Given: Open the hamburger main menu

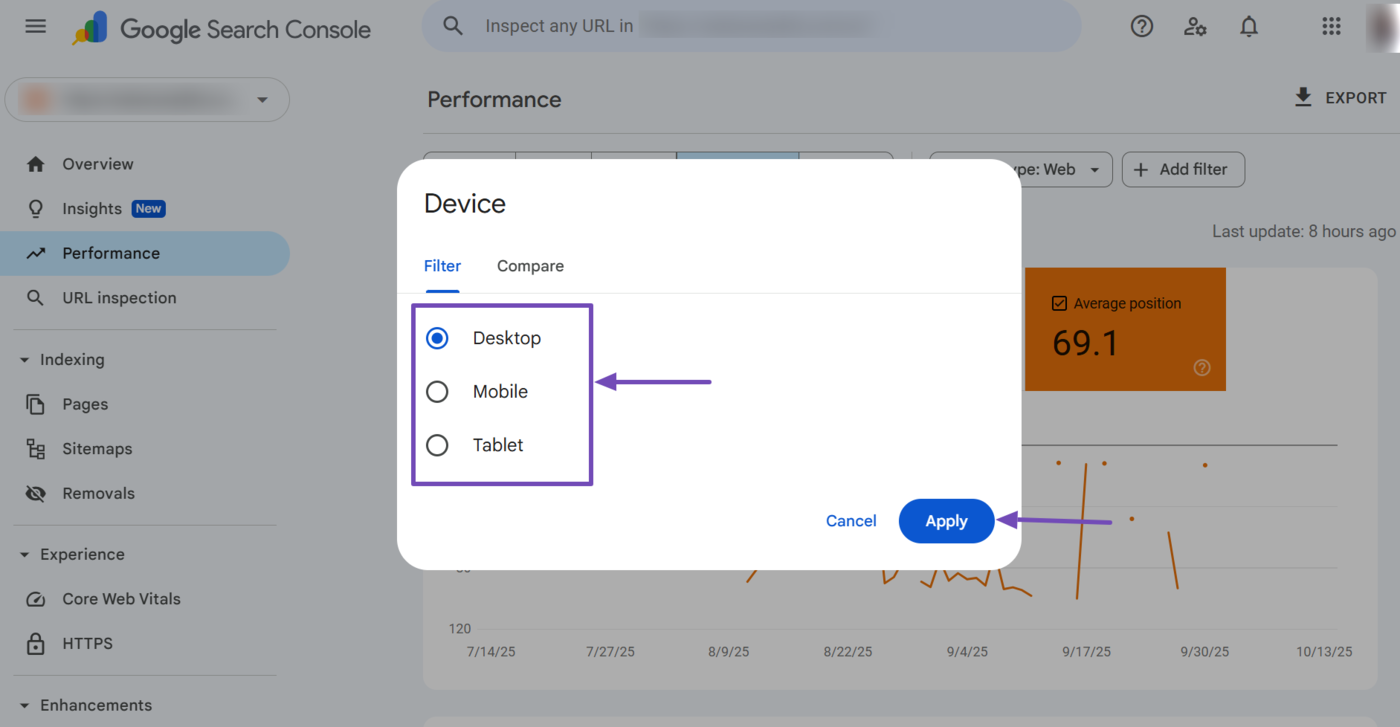Looking at the screenshot, I should click(36, 27).
